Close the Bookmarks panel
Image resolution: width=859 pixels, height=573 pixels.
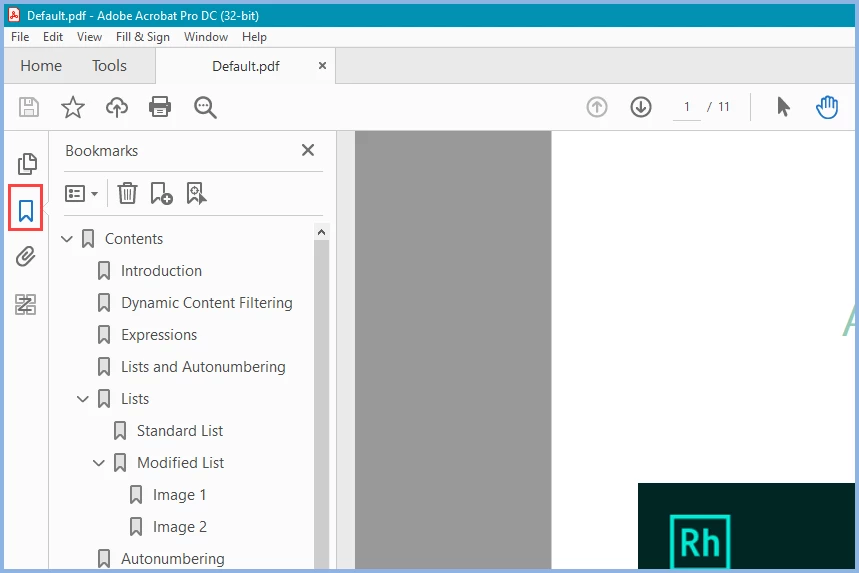308,150
